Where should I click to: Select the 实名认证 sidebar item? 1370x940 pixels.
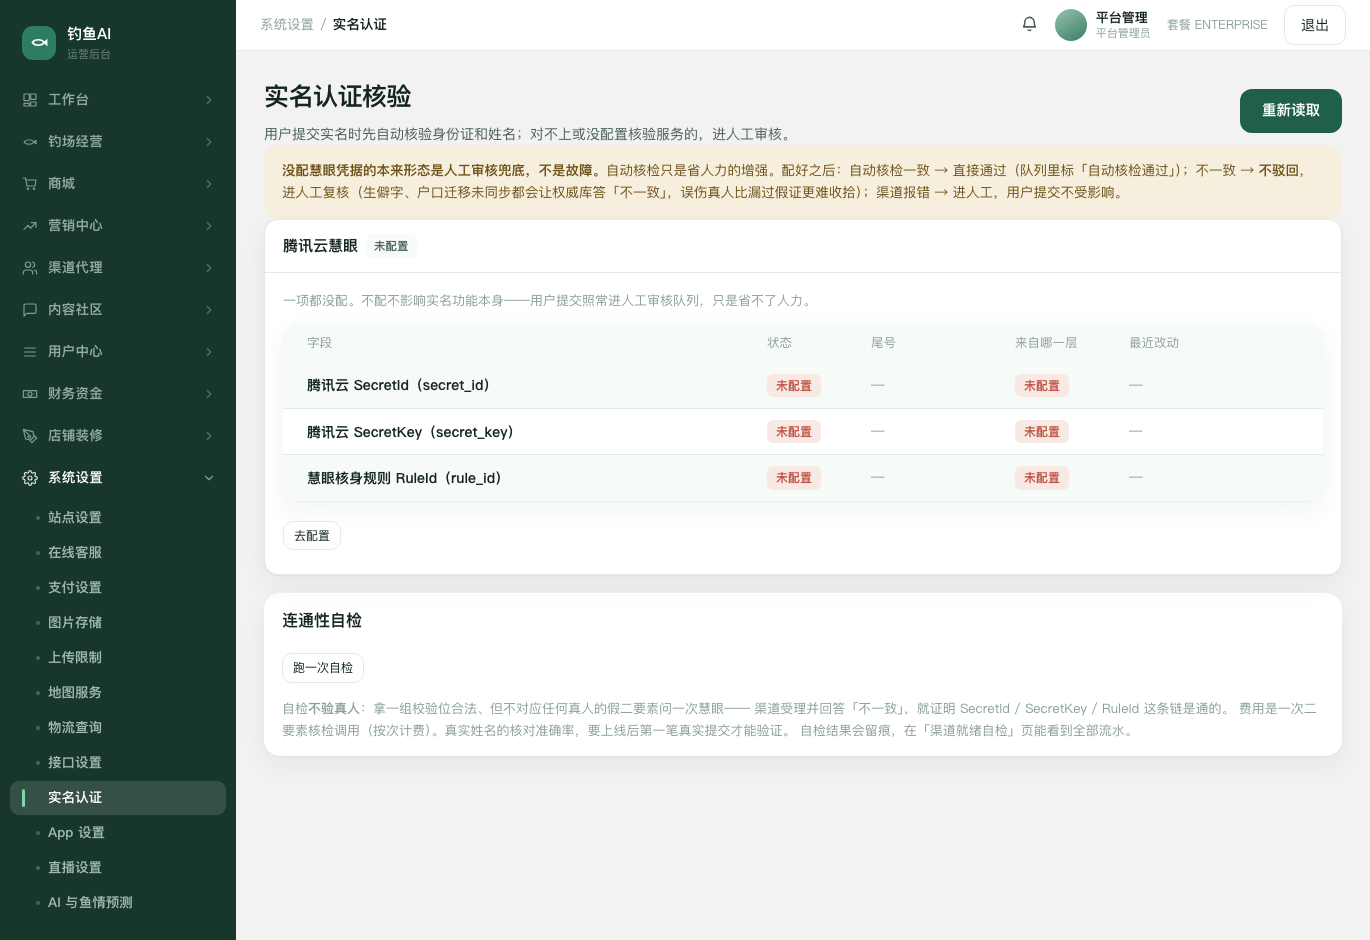[118, 798]
